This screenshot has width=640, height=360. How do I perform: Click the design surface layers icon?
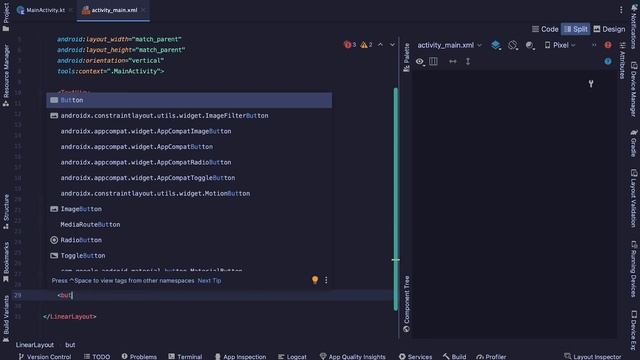click(x=496, y=45)
